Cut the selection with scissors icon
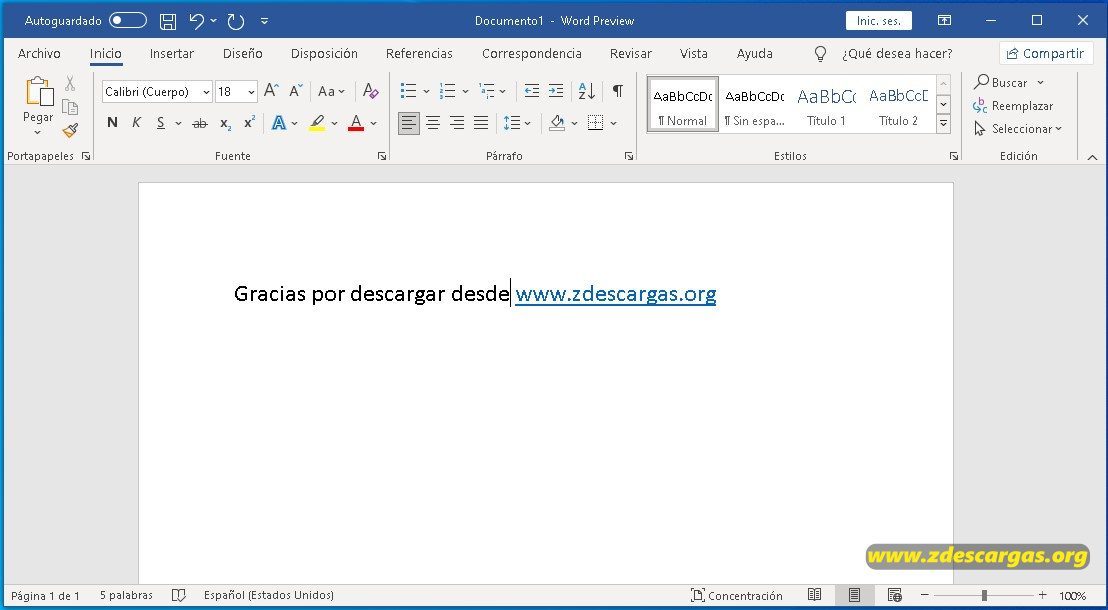1108x610 pixels. pos(70,83)
